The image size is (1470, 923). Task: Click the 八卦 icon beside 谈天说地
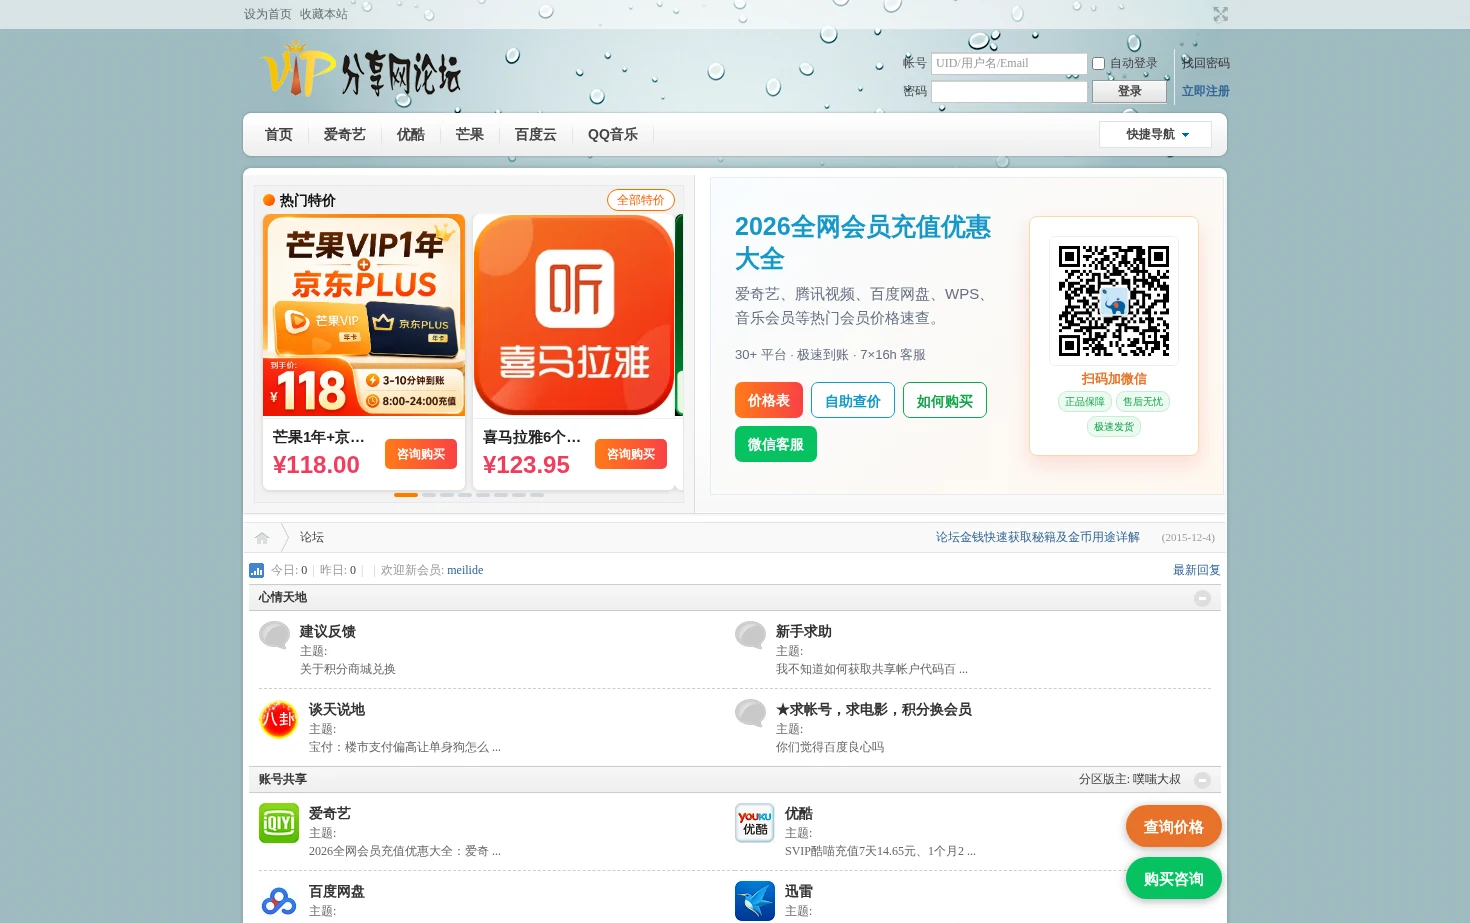(x=279, y=719)
